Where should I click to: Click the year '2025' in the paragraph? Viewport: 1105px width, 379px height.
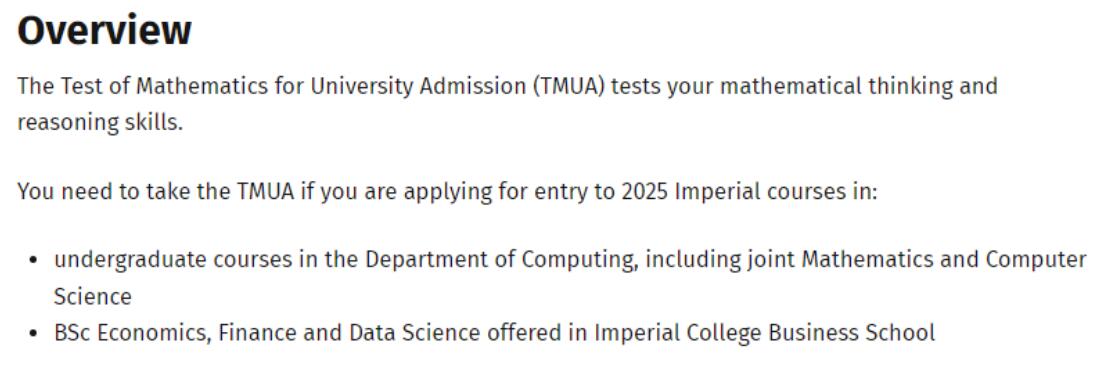[x=645, y=192]
